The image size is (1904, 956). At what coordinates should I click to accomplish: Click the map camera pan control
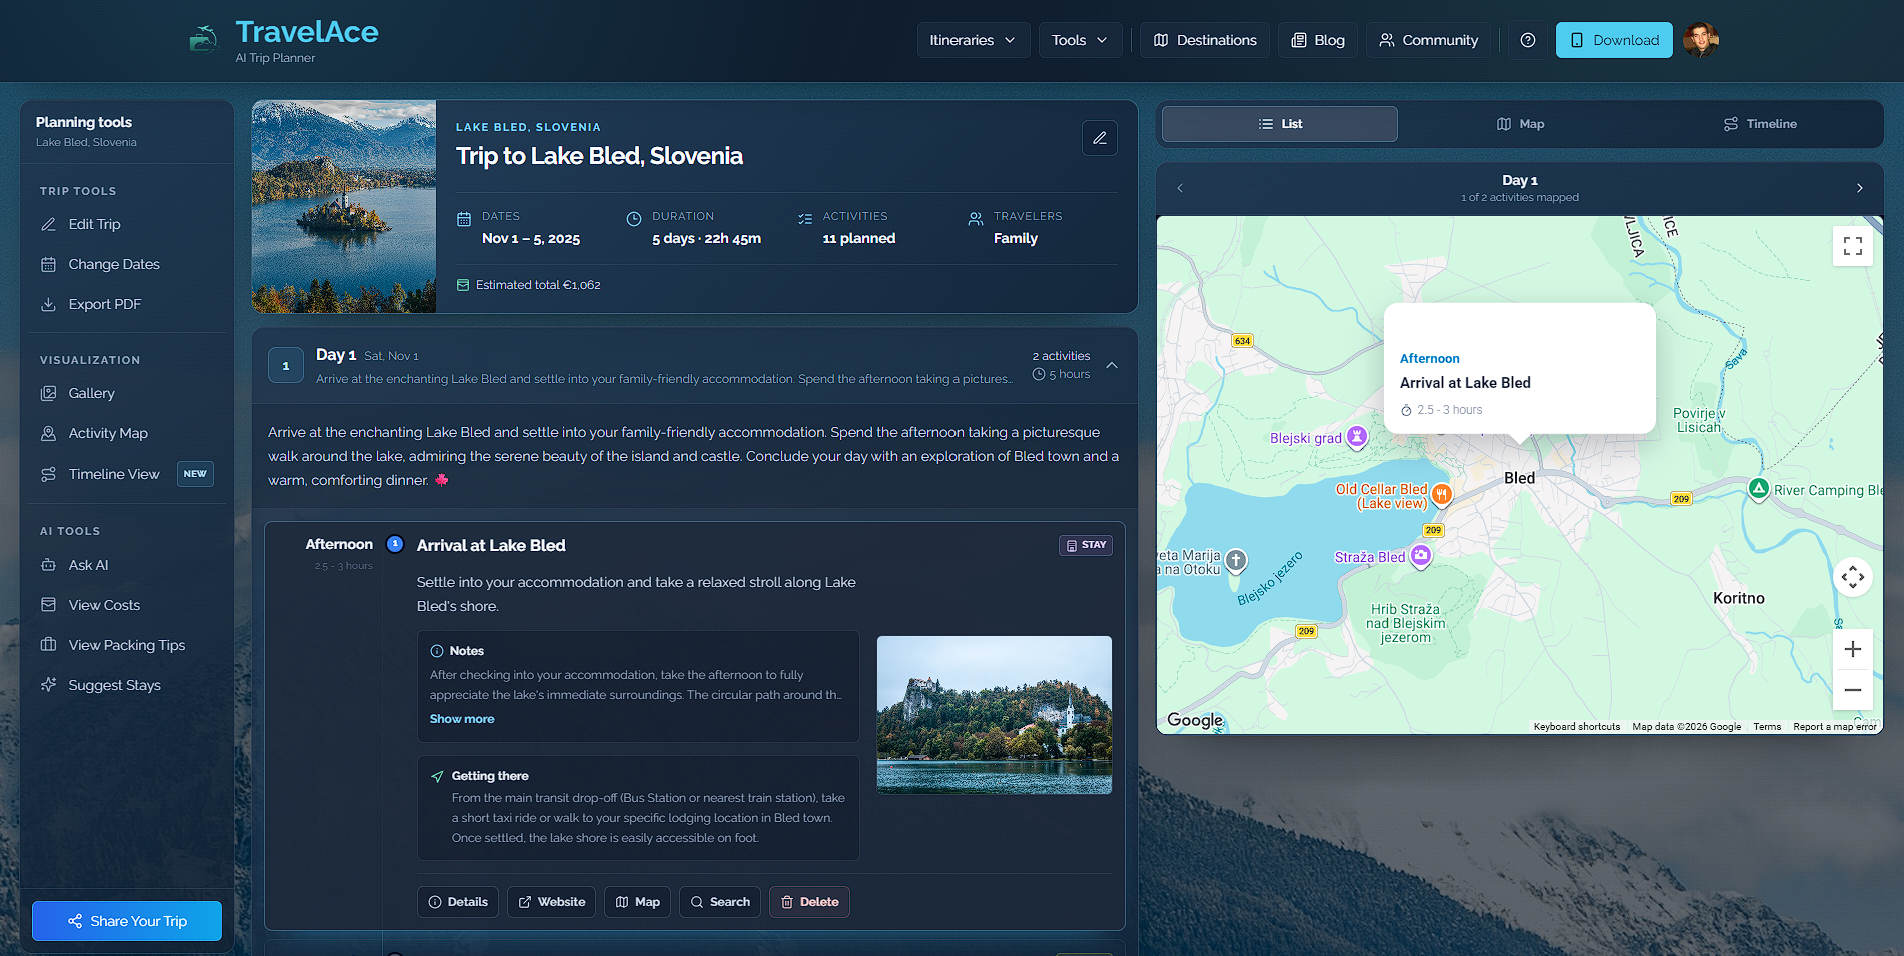click(1852, 577)
